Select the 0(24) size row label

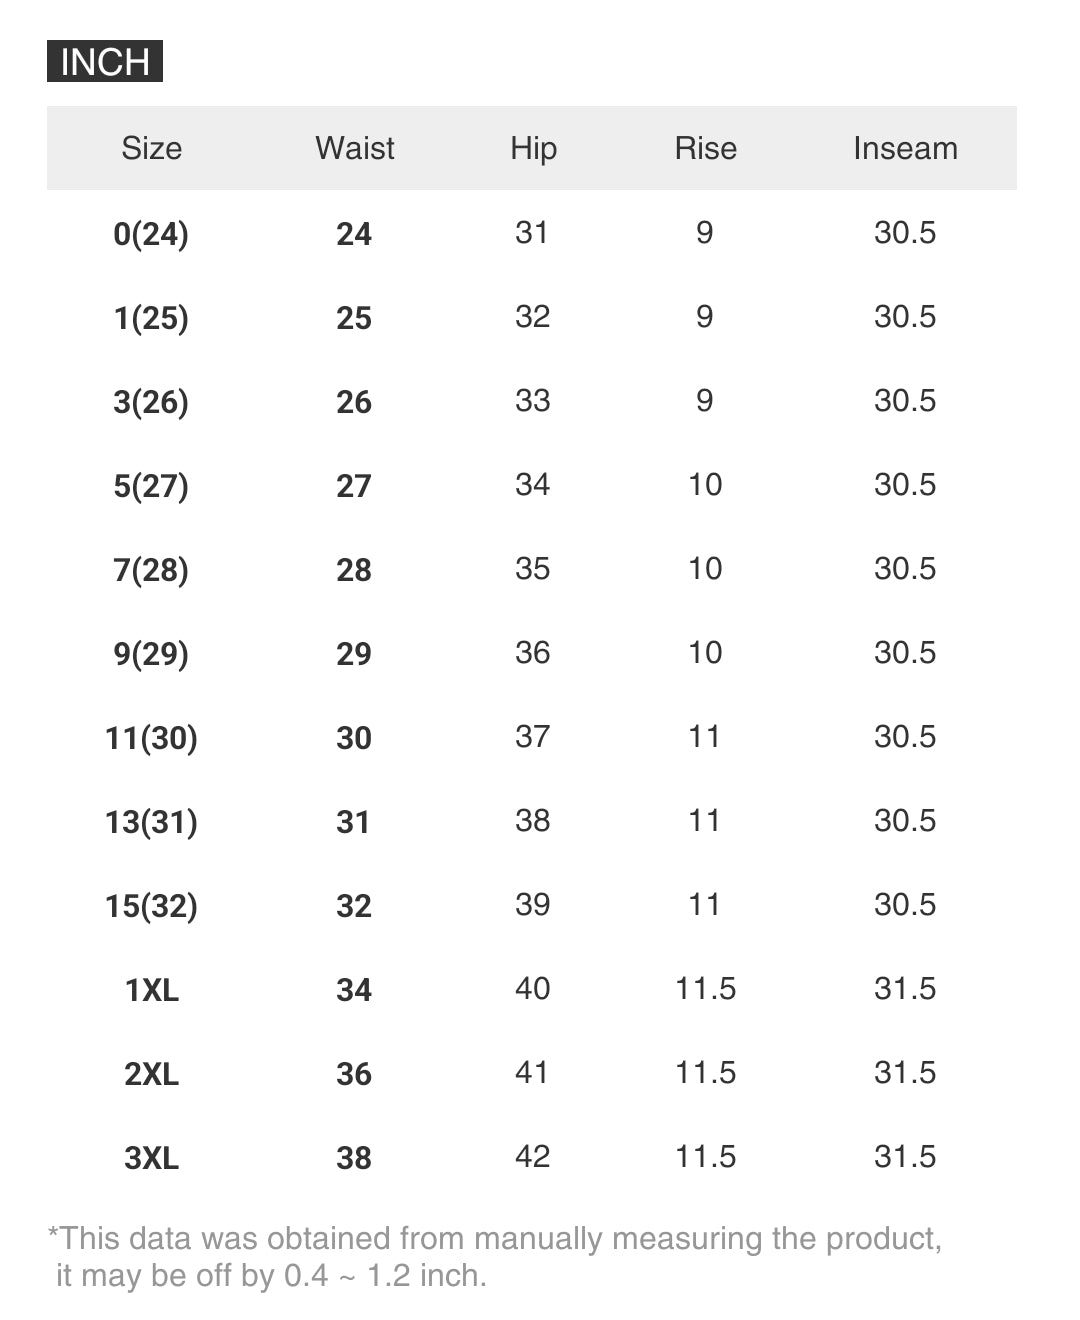coord(151,234)
